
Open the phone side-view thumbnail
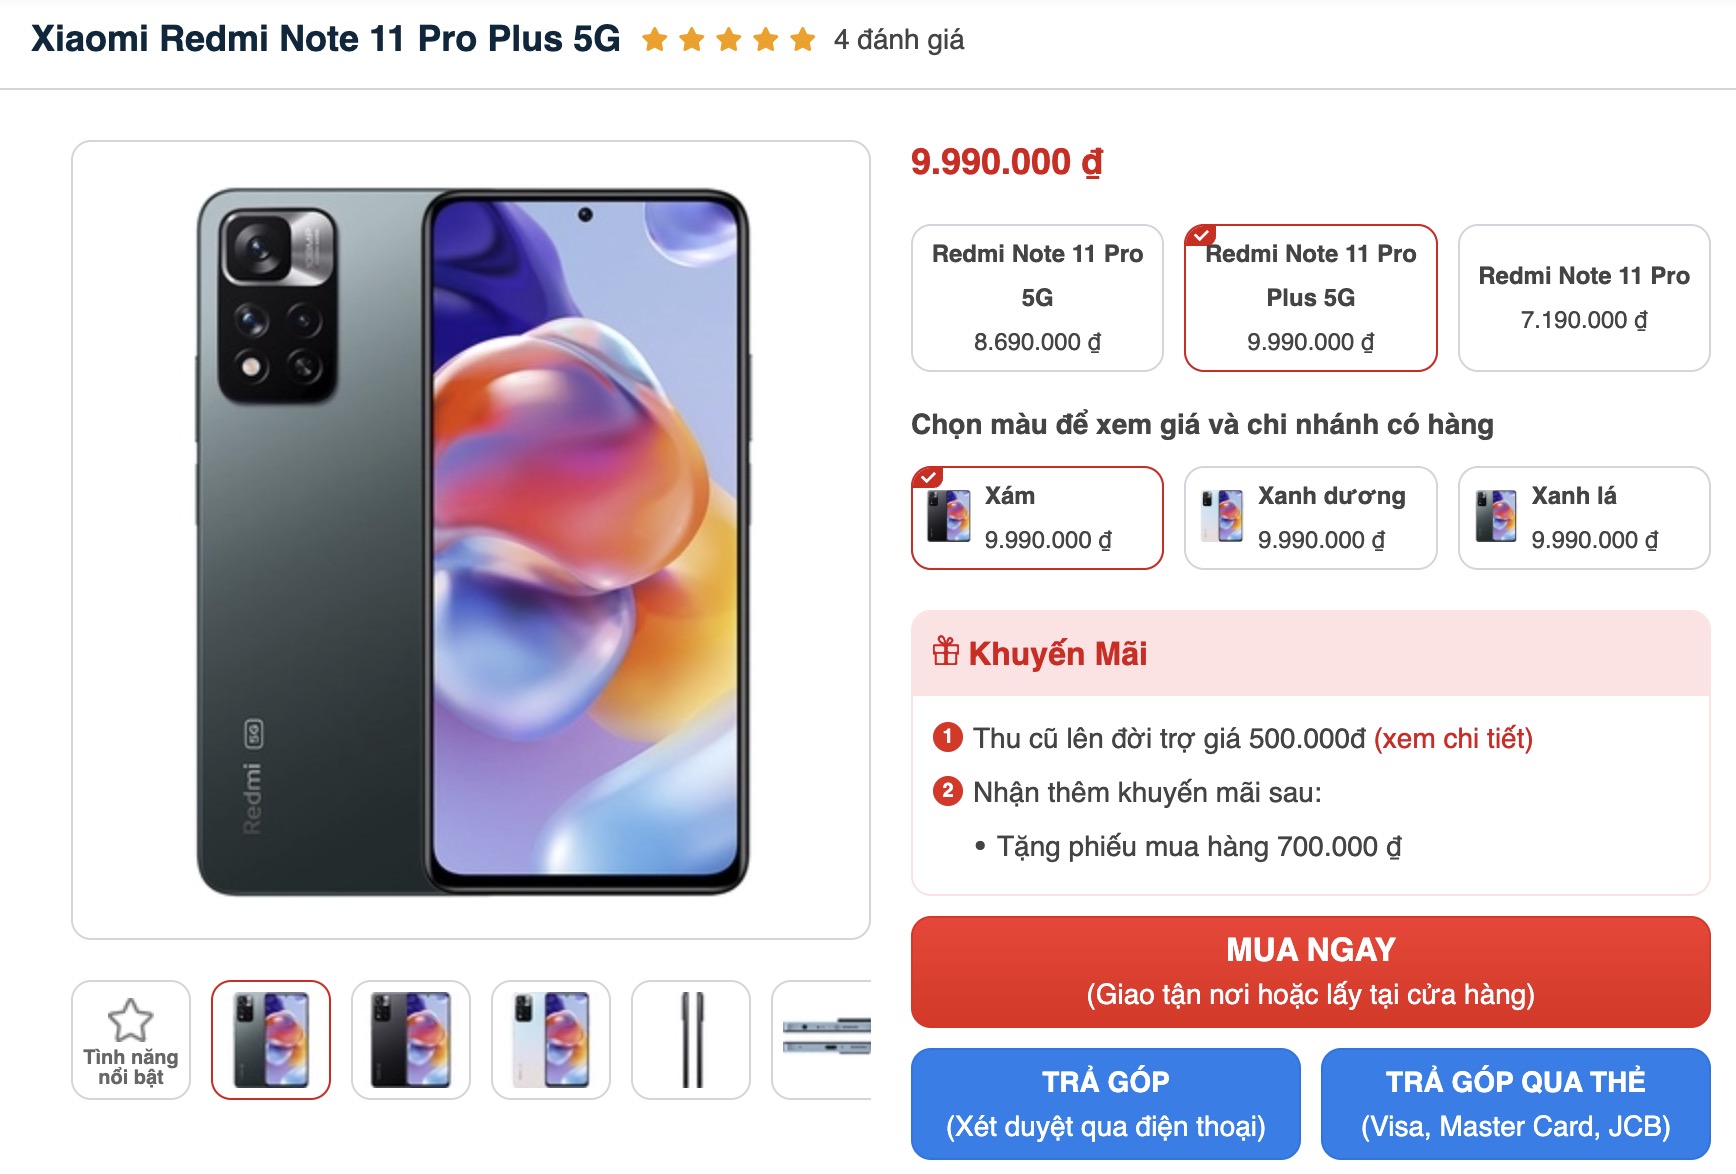691,1040
